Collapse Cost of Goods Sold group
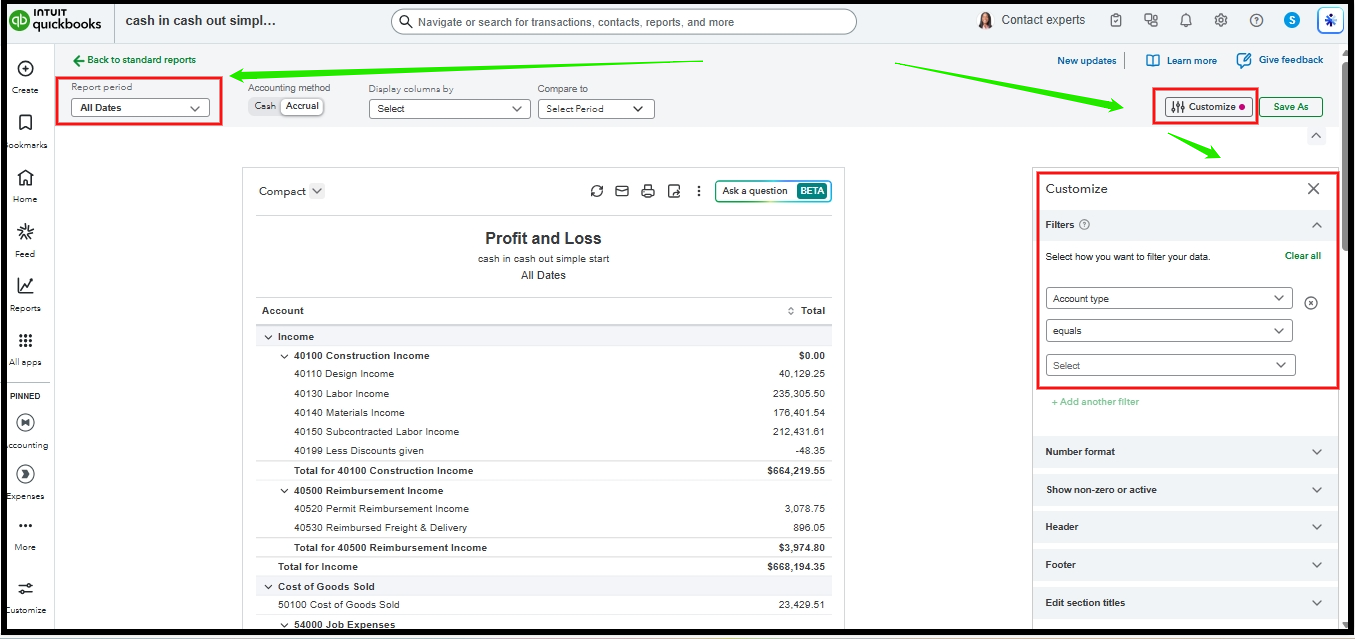The width and height of the screenshot is (1355, 639). 268,587
